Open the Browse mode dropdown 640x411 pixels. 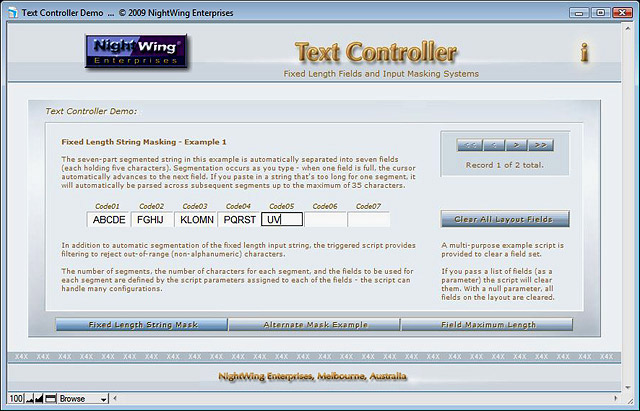coord(83,399)
